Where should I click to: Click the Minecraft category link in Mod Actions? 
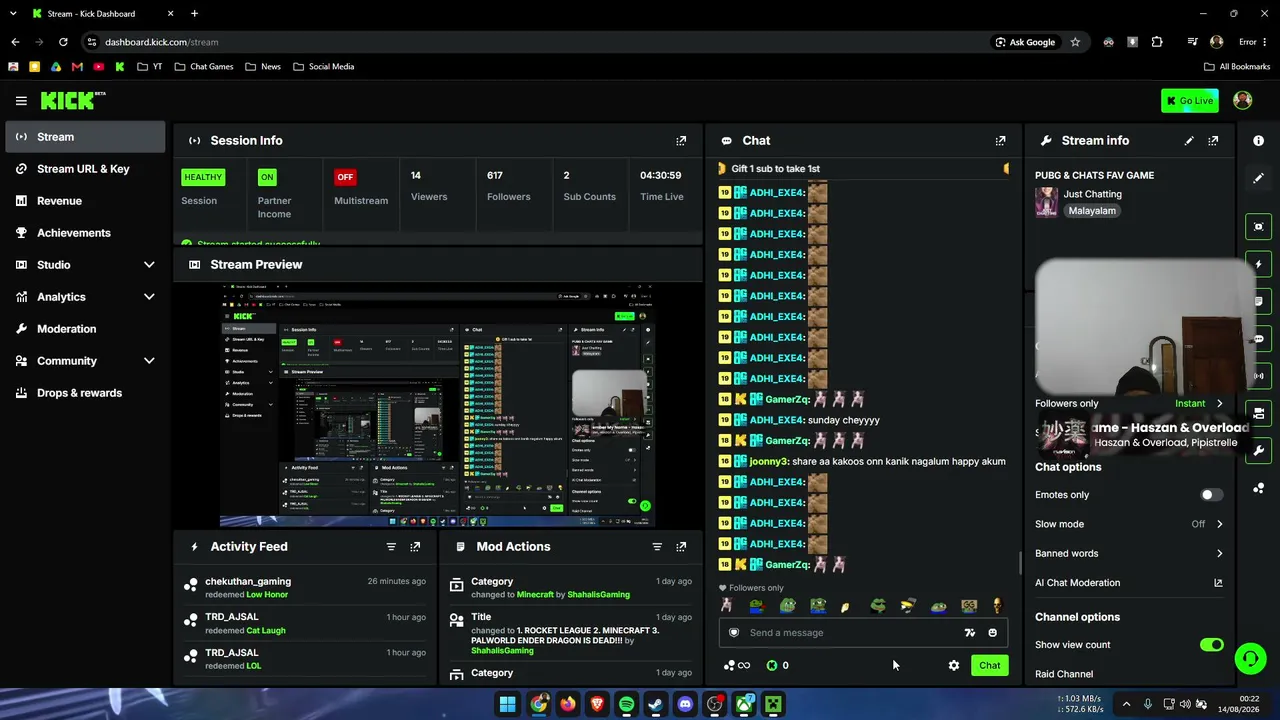tap(535, 594)
